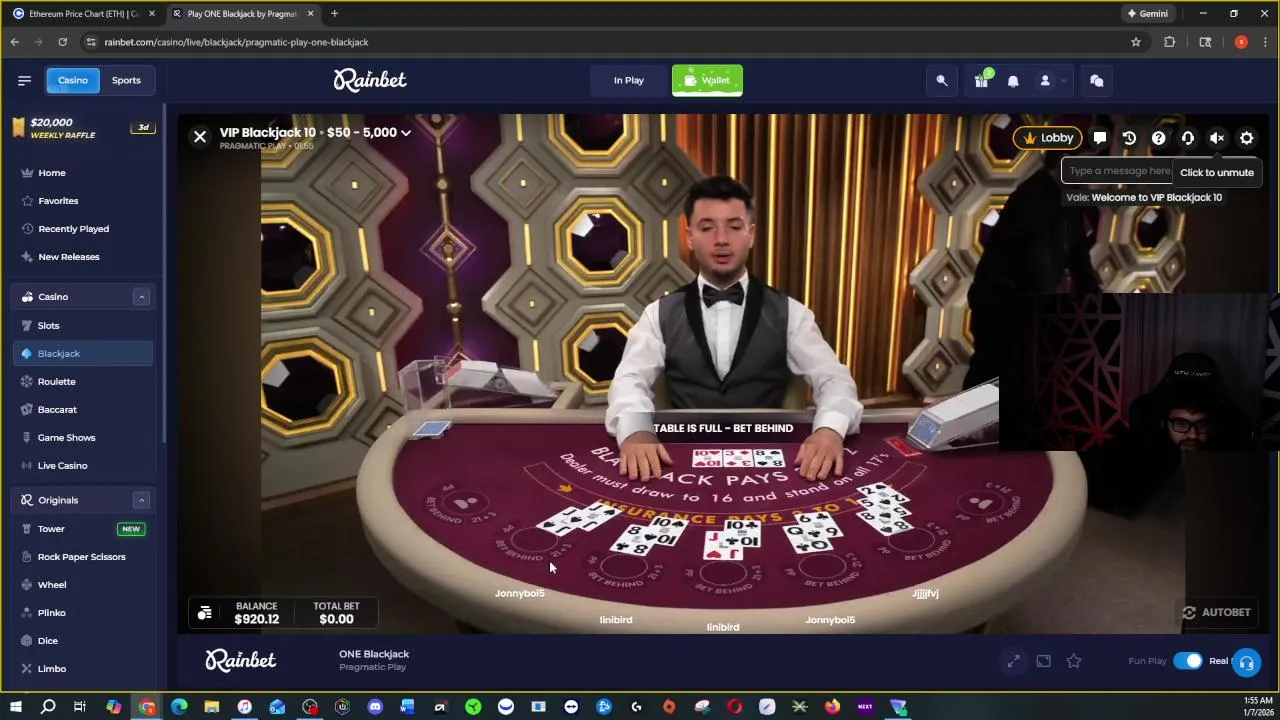Go back to the Lobby
The width and height of the screenshot is (1280, 720).
click(x=1047, y=138)
